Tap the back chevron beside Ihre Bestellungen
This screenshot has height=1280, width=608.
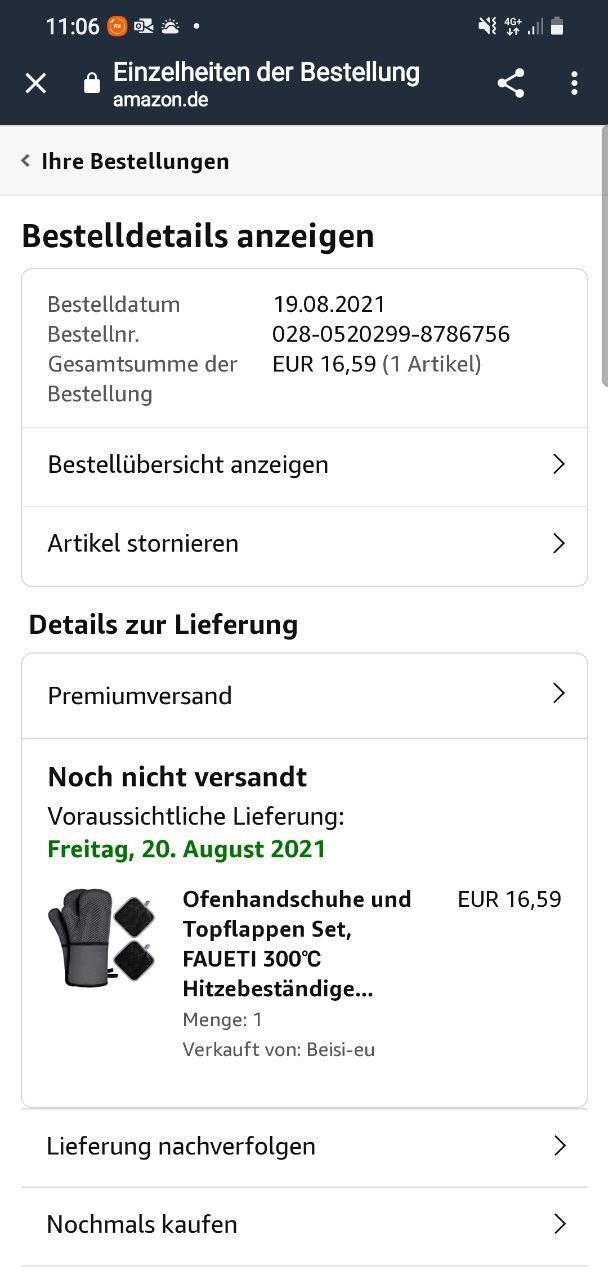(26, 160)
